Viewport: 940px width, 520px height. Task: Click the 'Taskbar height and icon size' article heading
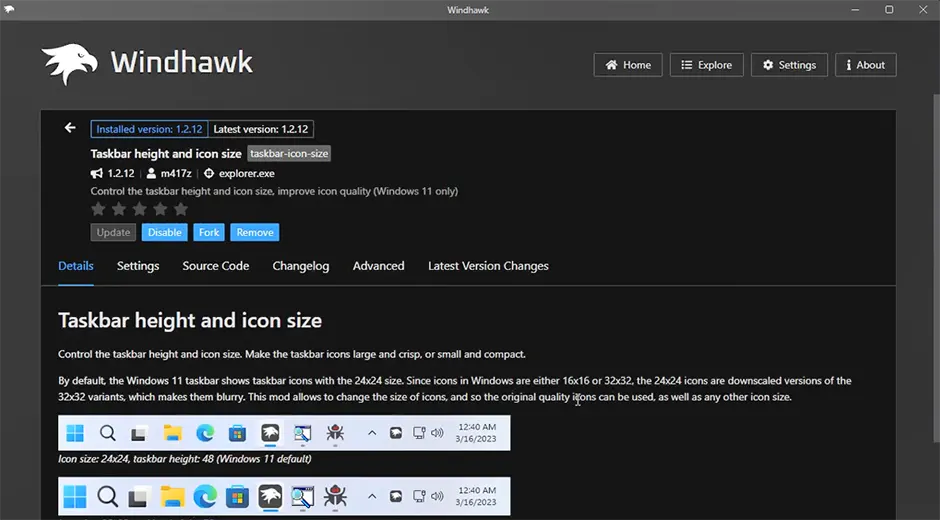pyautogui.click(x=190, y=320)
